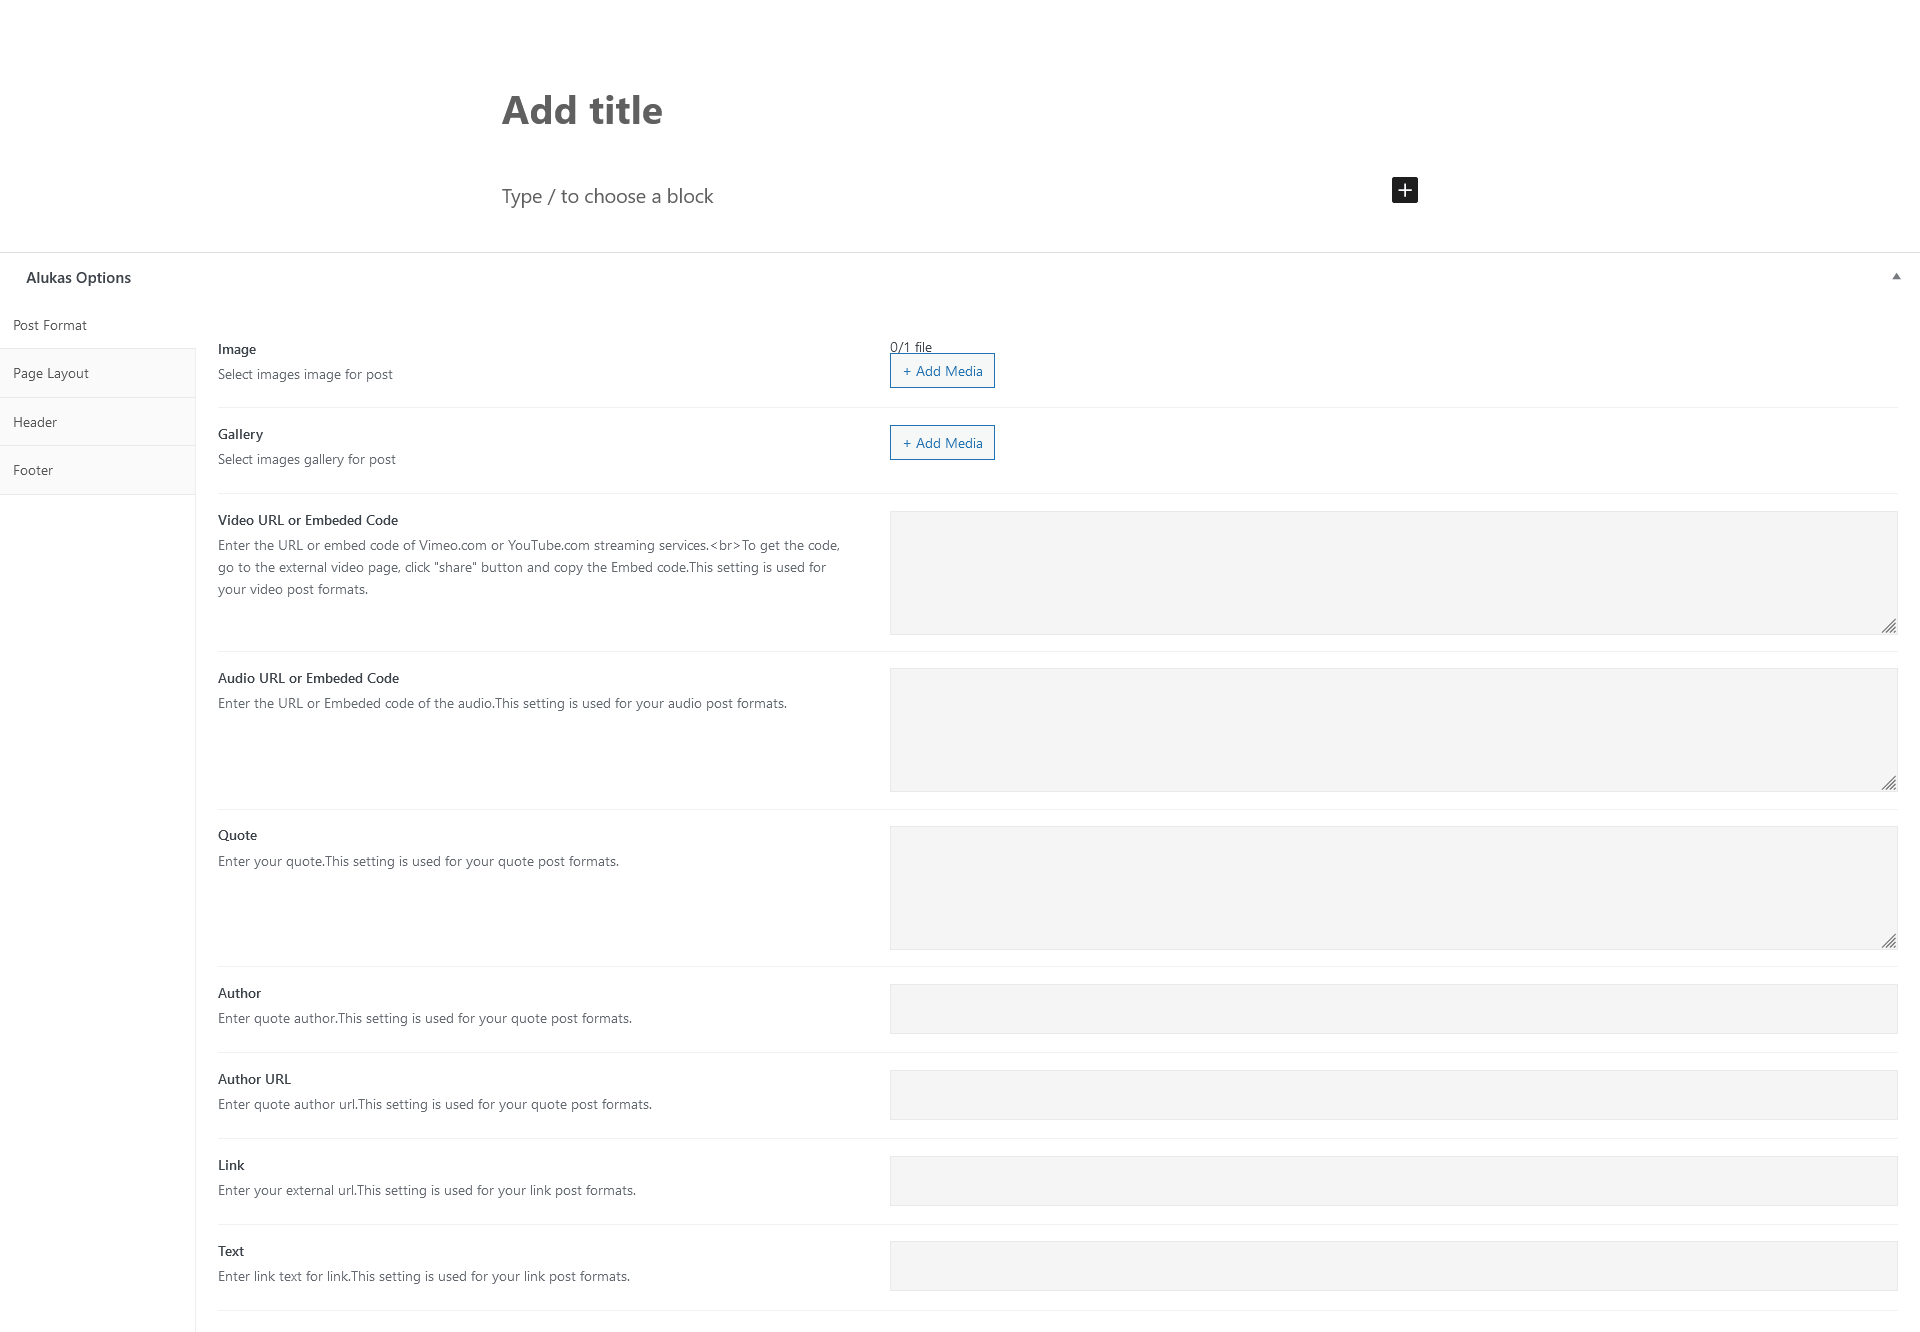Click the Text link text input
This screenshot has height=1332, width=1920.
click(x=1392, y=1266)
